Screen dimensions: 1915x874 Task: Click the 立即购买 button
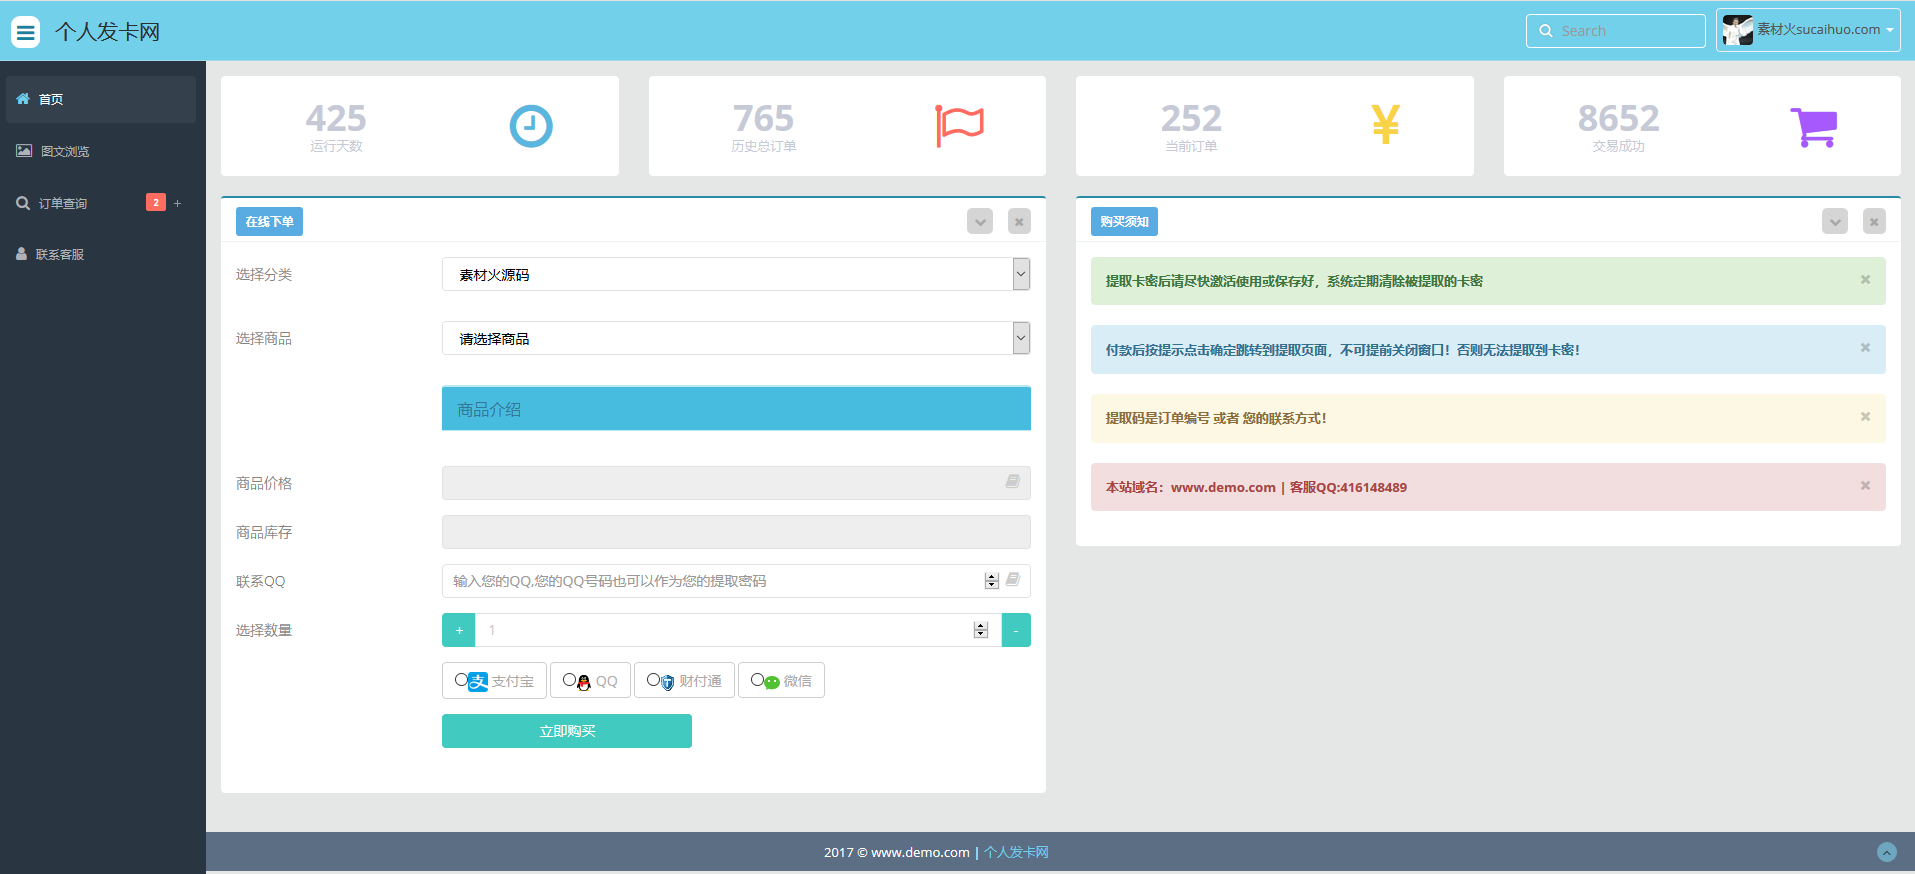(x=567, y=731)
